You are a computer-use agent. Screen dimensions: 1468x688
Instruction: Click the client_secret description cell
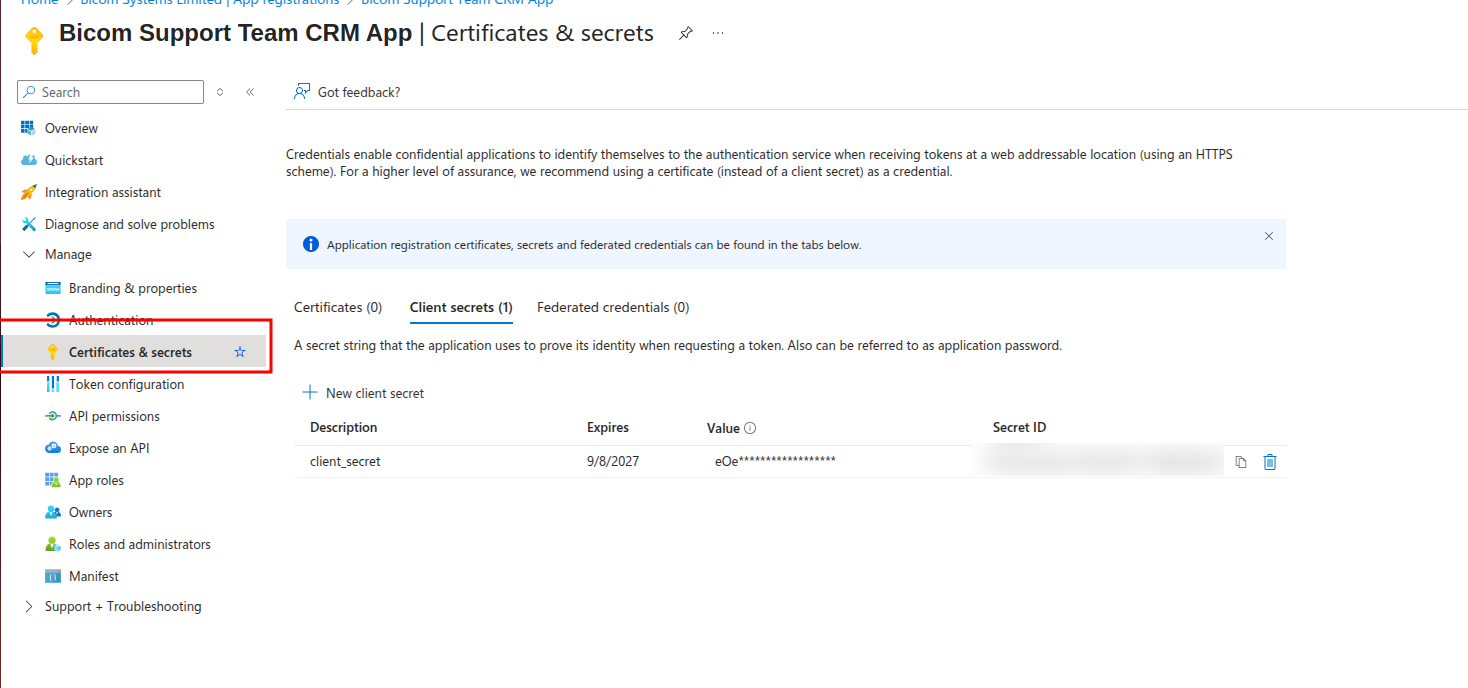345,461
